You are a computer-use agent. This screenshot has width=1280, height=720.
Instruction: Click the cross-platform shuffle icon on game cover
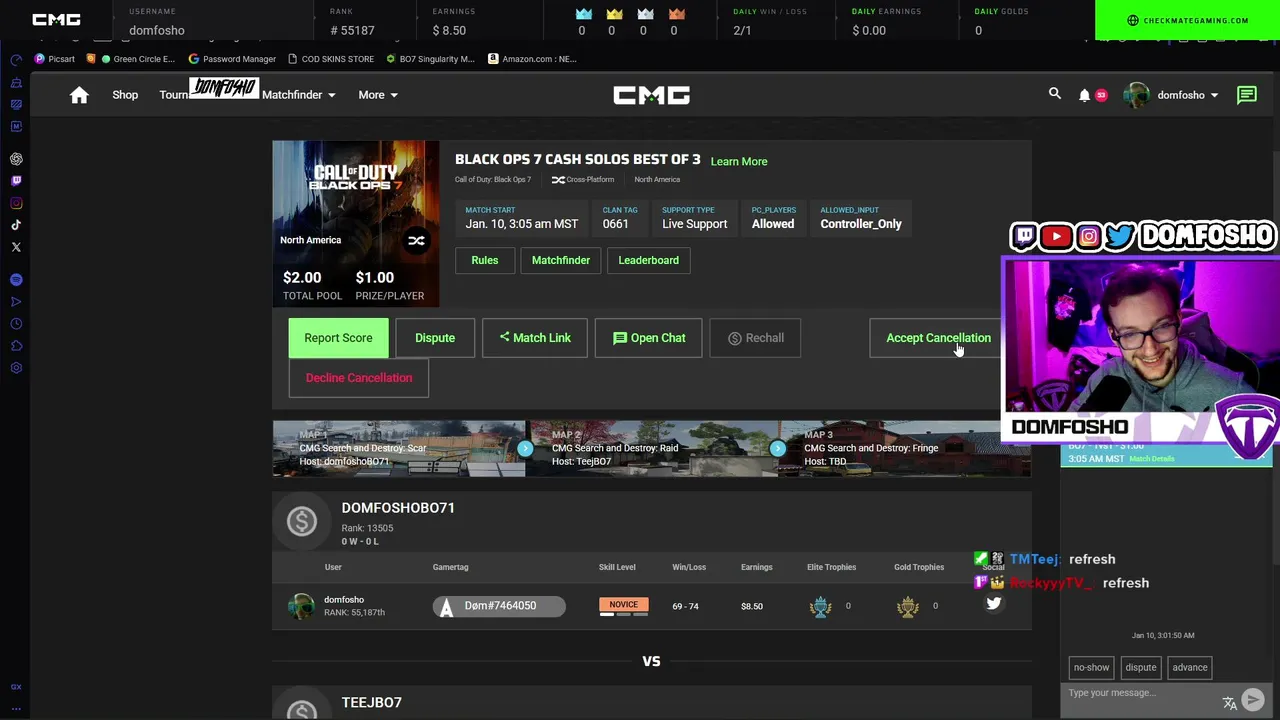(x=416, y=240)
